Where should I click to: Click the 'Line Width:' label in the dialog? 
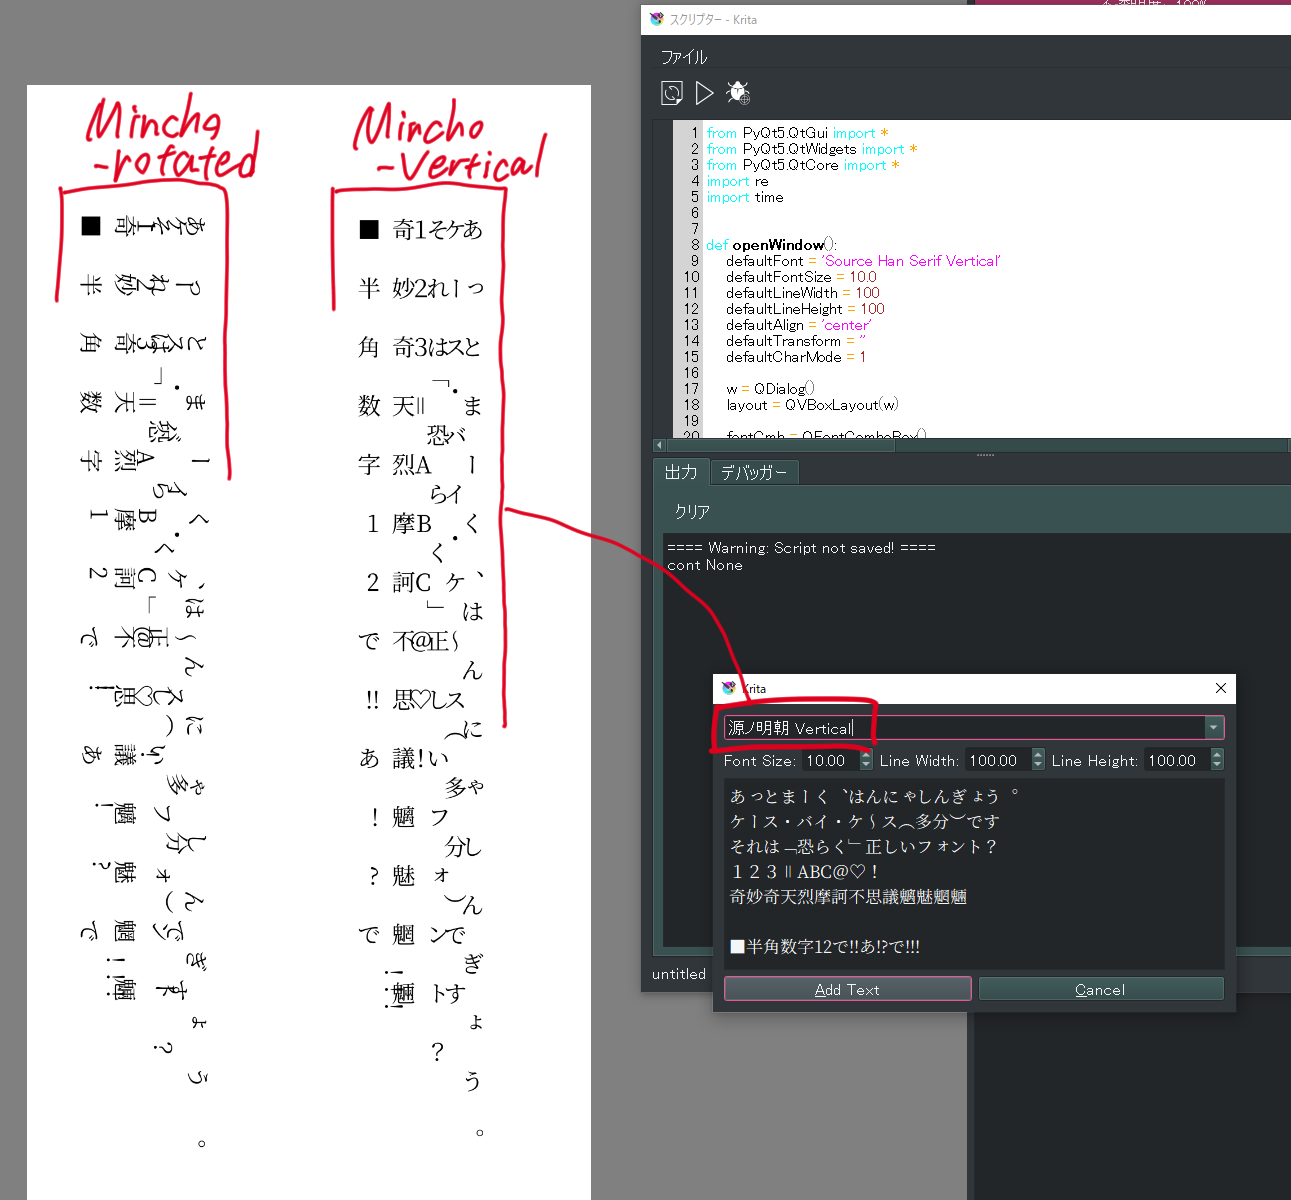pyautogui.click(x=919, y=761)
